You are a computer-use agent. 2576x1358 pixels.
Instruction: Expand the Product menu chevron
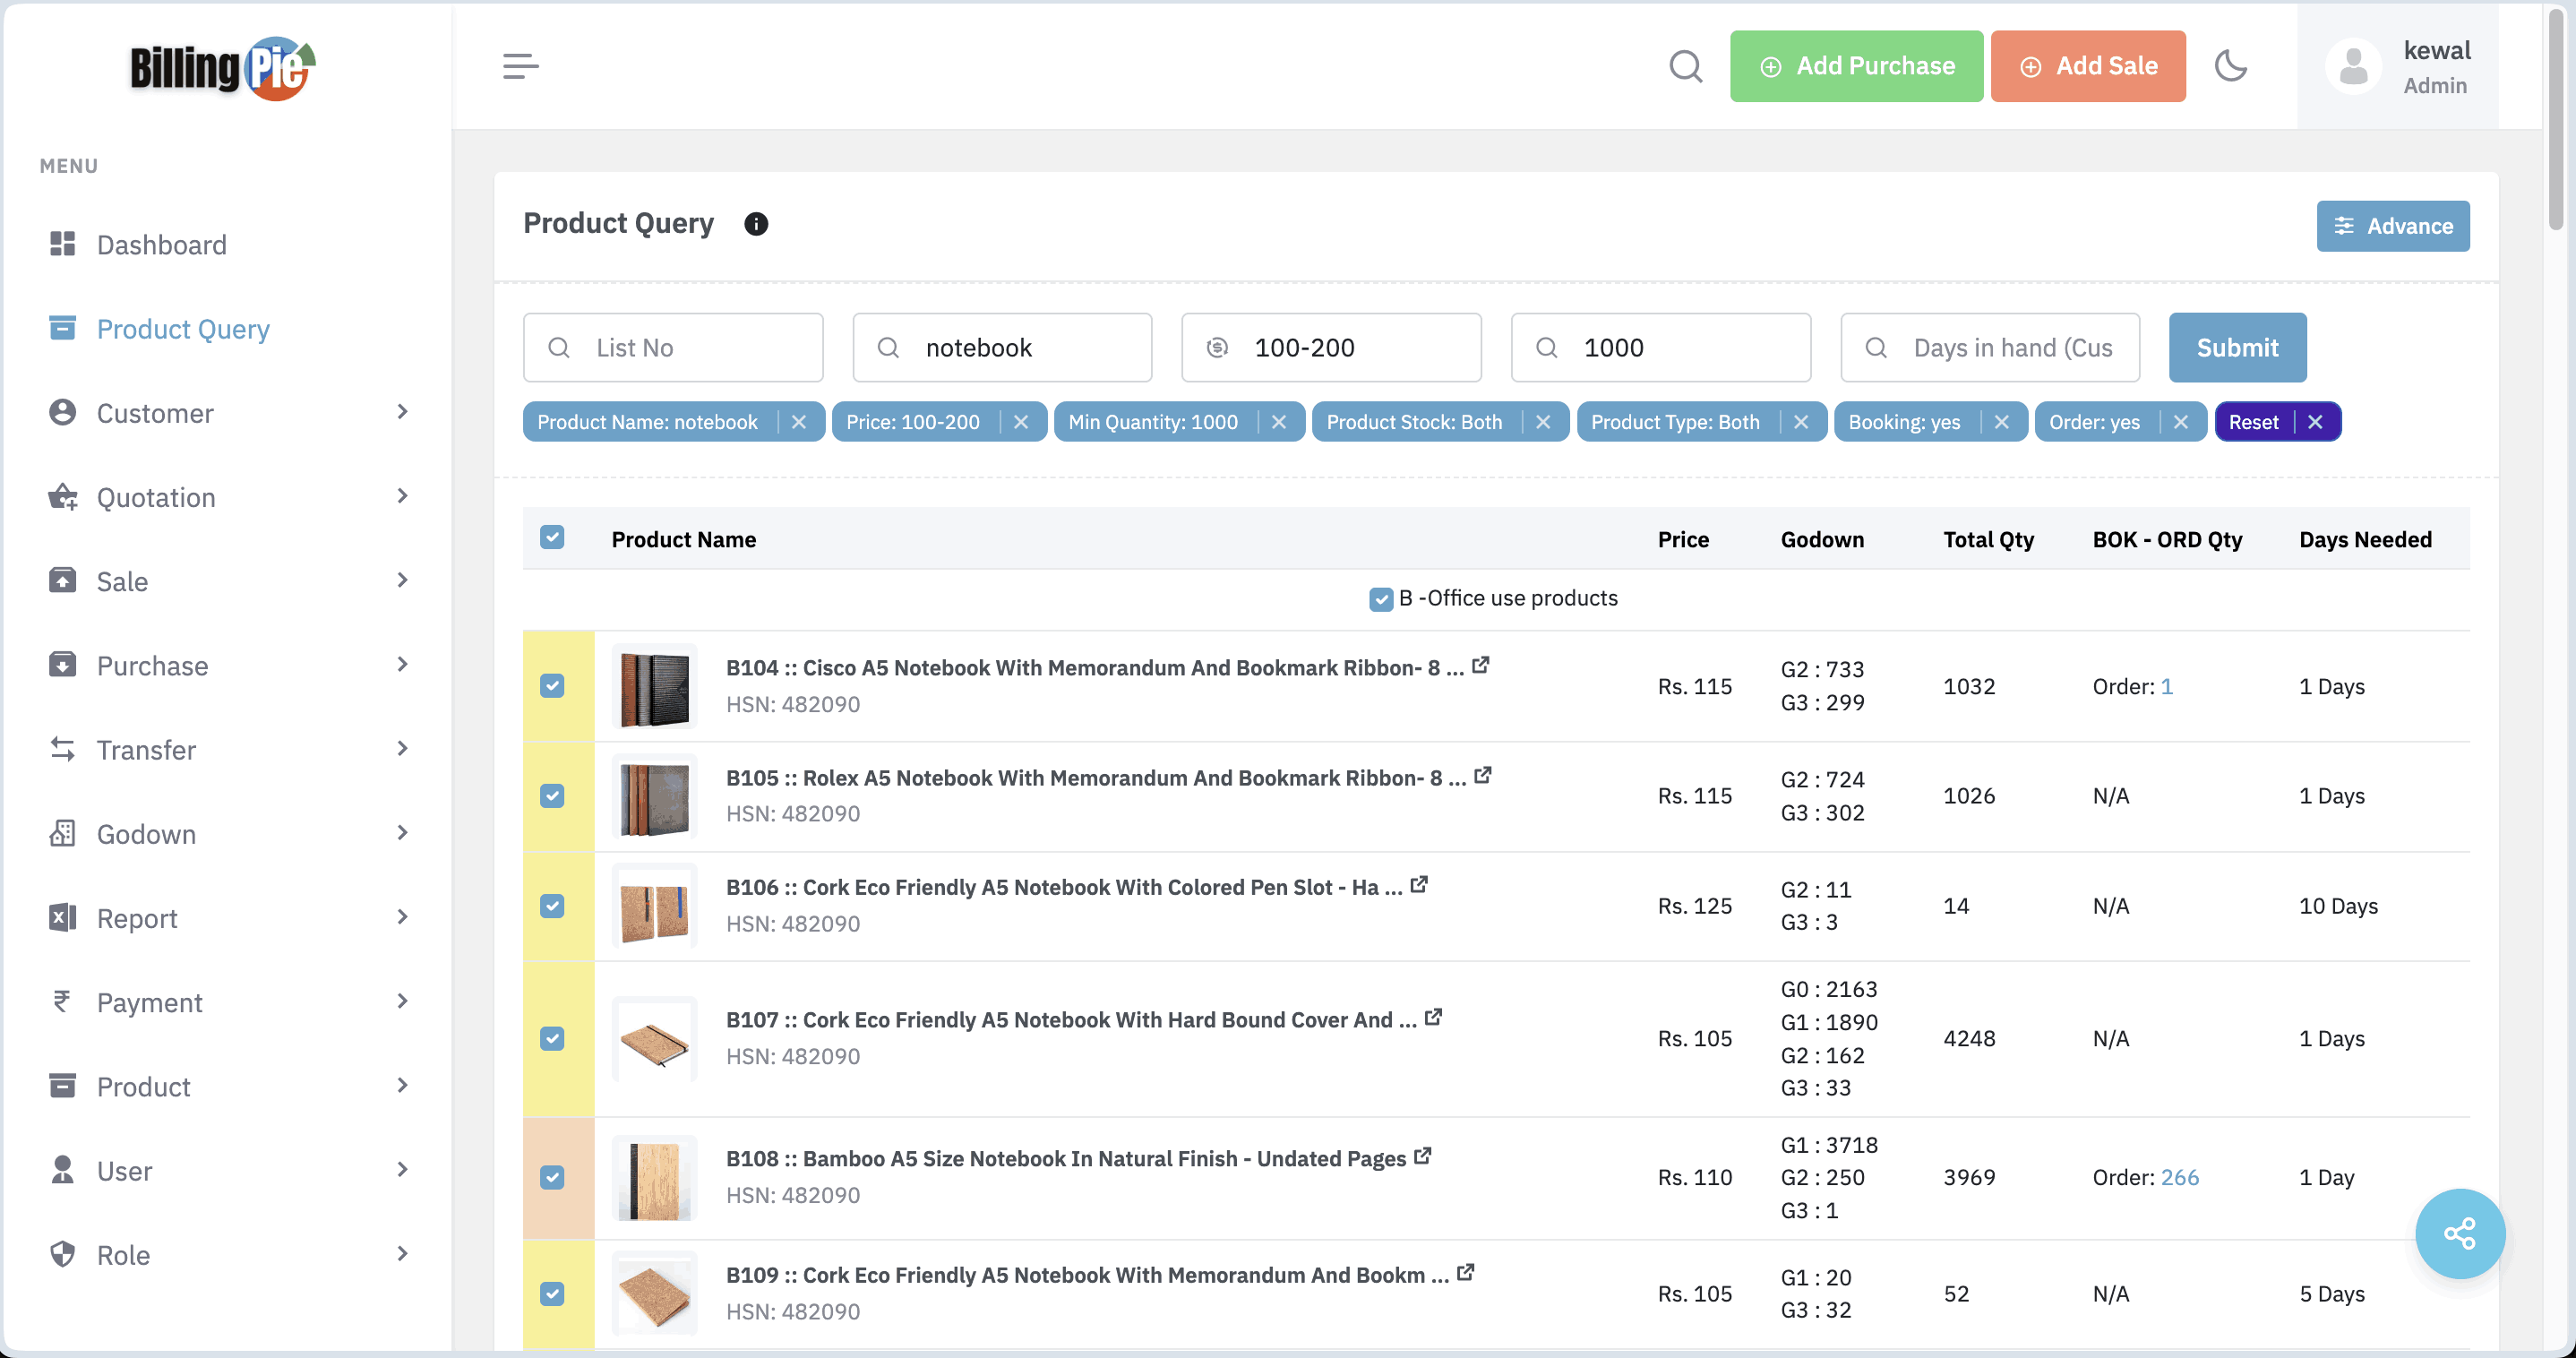[402, 1086]
